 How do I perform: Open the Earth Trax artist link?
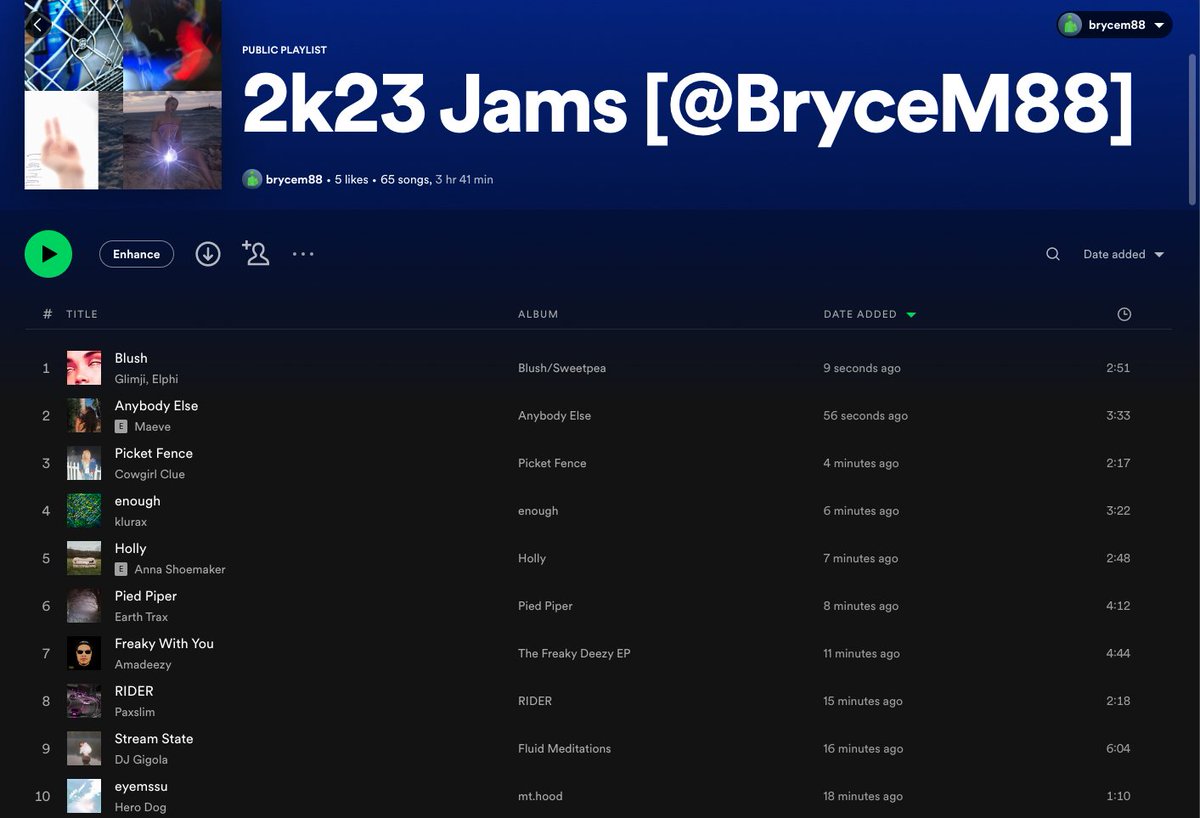(x=141, y=617)
